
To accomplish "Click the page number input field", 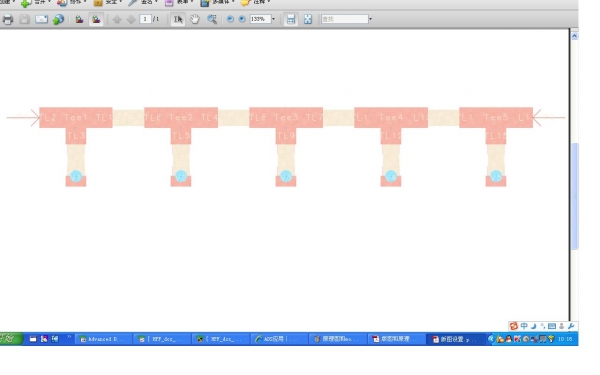I will [145, 19].
